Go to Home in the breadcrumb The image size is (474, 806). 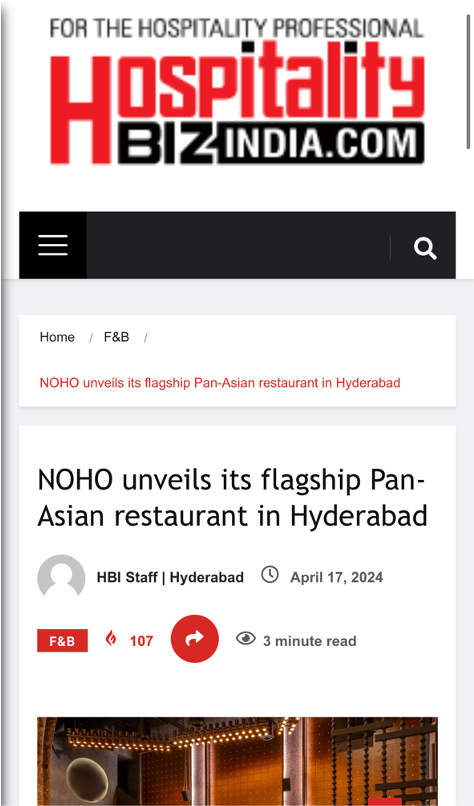coord(57,337)
